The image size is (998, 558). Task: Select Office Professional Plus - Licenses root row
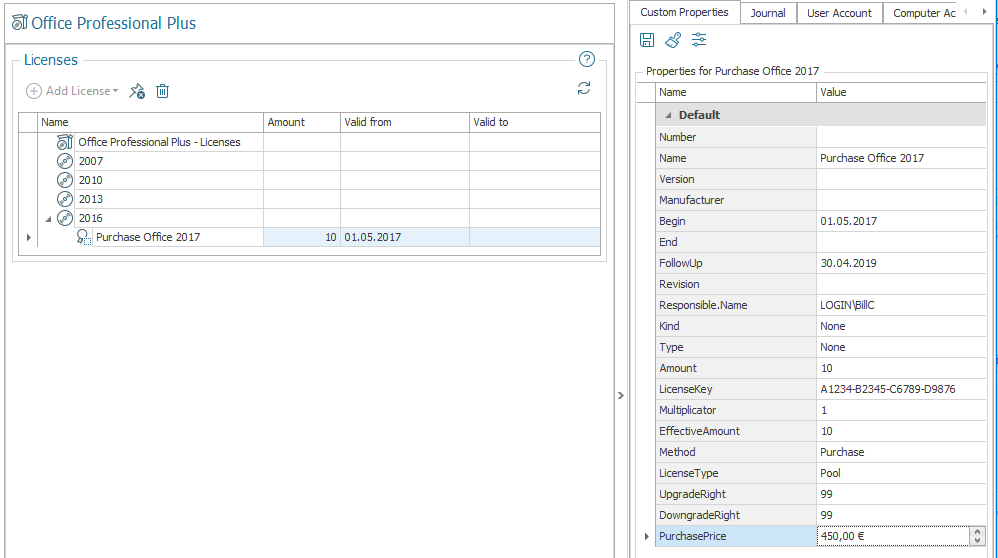(x=309, y=142)
